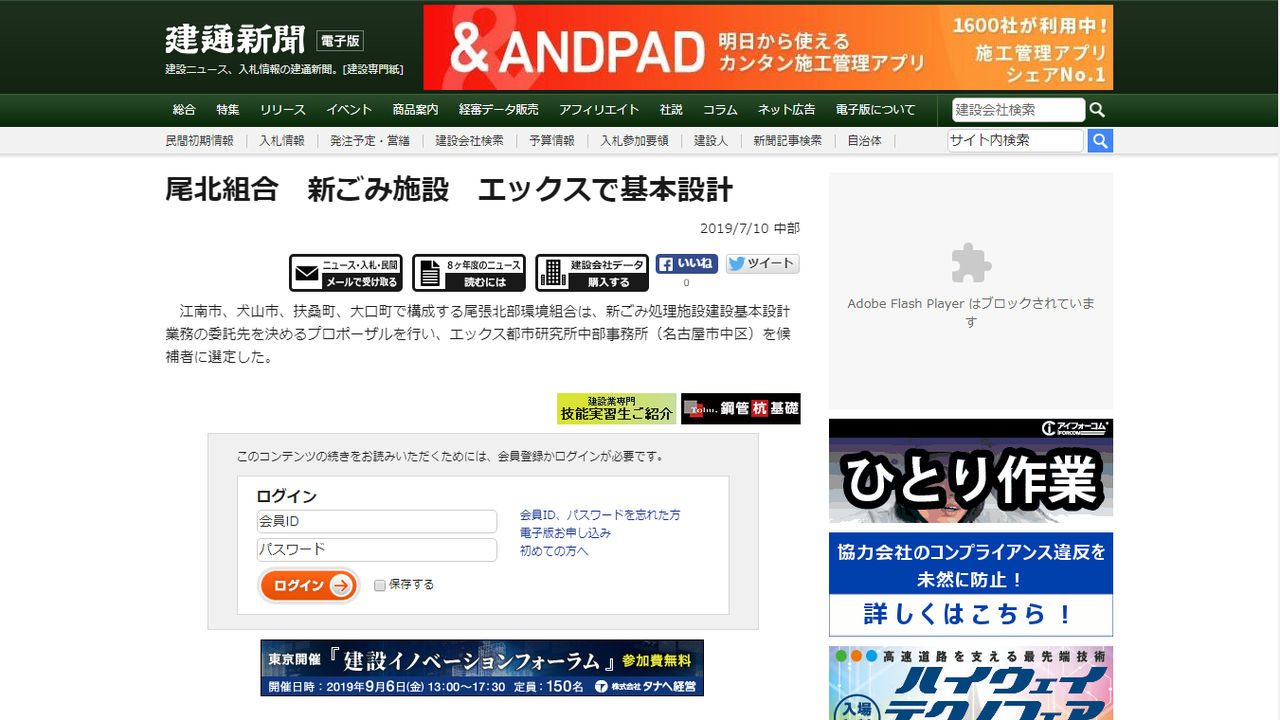Click the article headline 尾北組合 新ごみ施設
This screenshot has width=1280, height=720.
pos(449,189)
